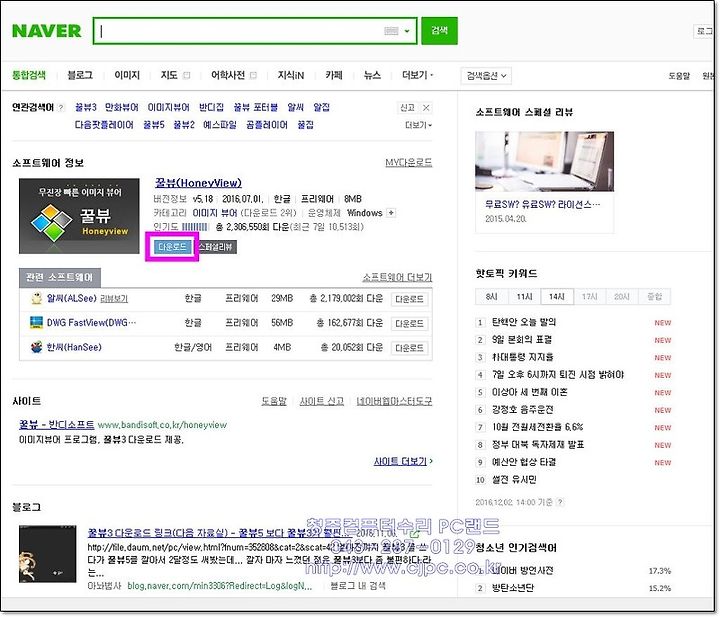Click the 신고 button in related searches

click(407, 107)
